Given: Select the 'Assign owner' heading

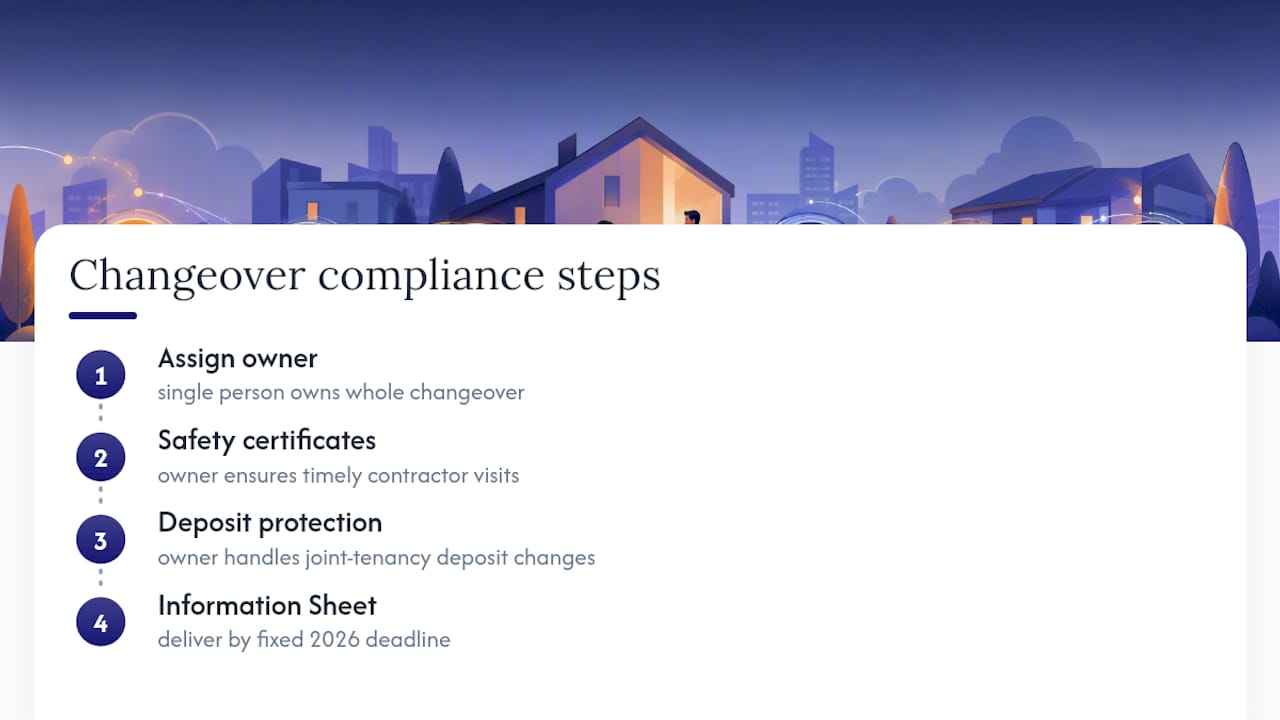Looking at the screenshot, I should point(238,358).
